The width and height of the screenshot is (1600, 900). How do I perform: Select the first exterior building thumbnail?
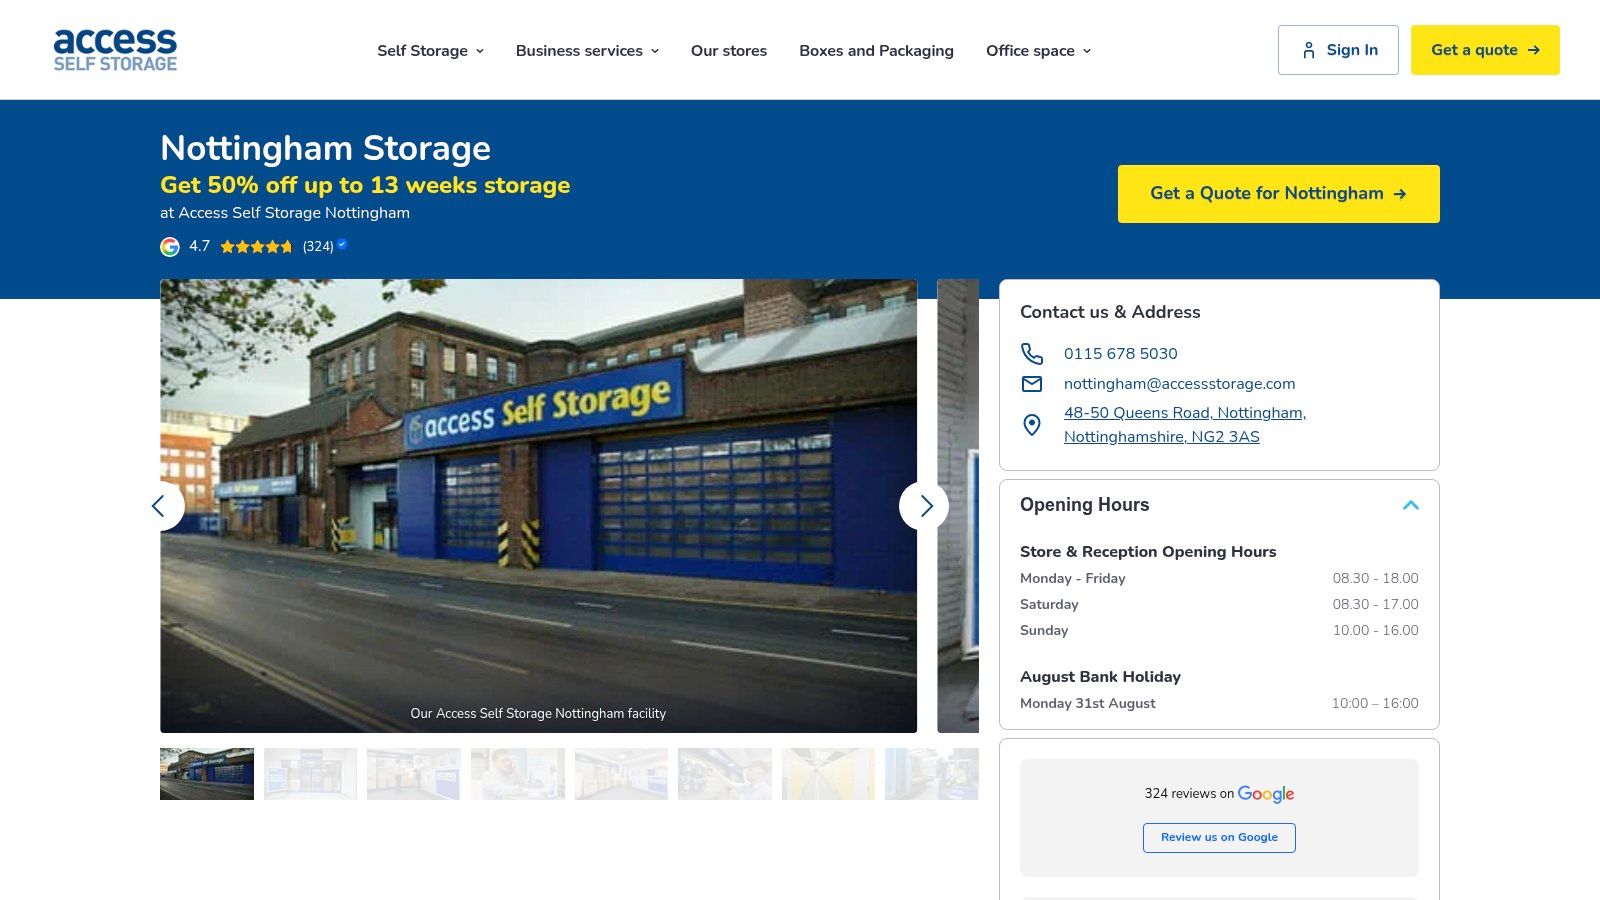tap(207, 774)
